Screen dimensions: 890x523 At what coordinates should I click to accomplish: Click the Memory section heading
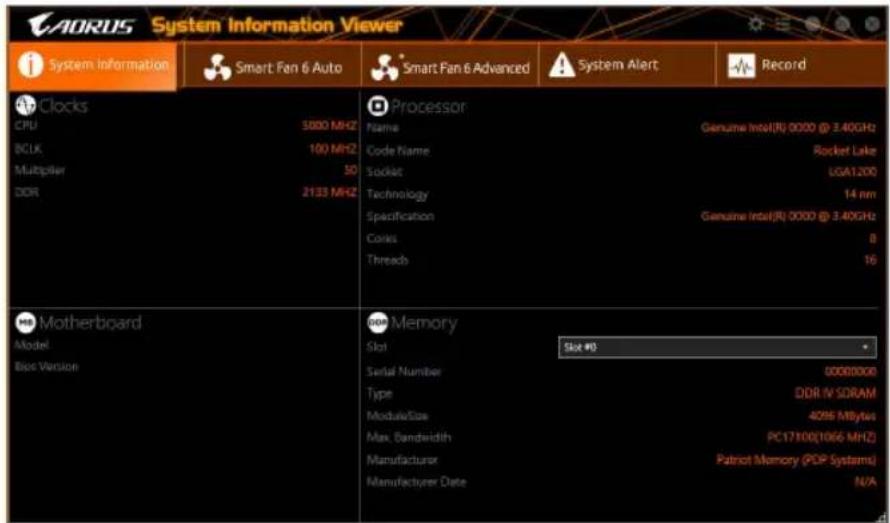(x=424, y=323)
